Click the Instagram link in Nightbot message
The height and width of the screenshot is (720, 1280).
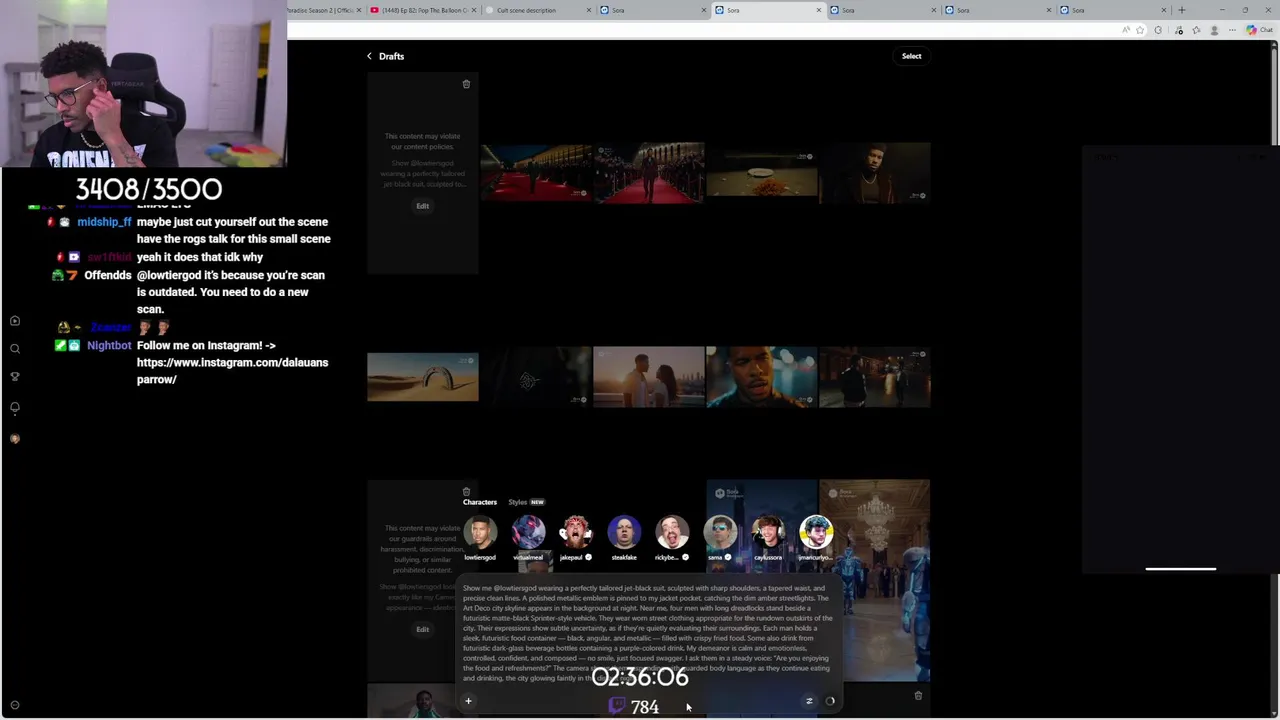coord(232,371)
